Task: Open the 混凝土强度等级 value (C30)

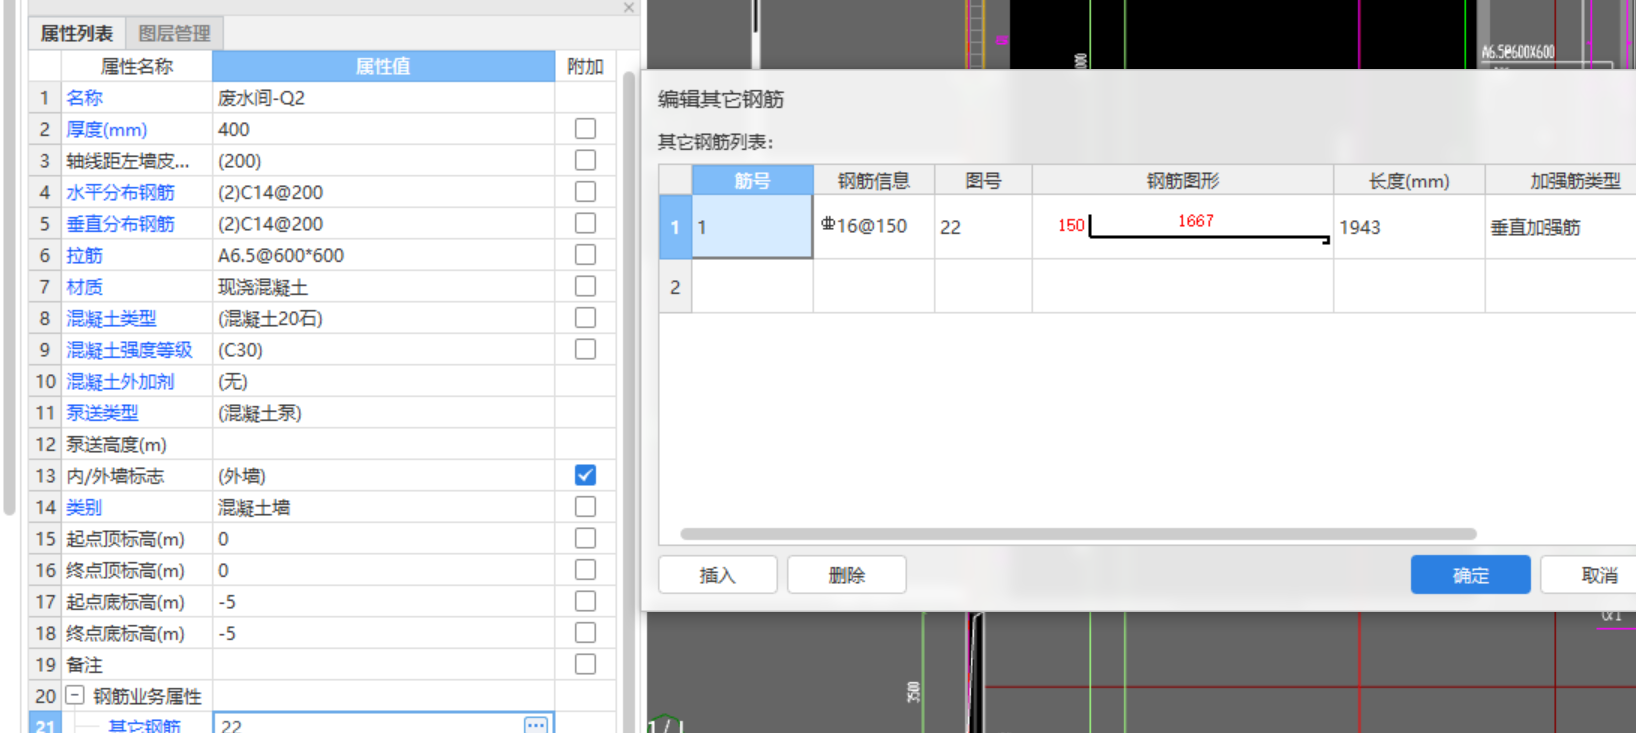Action: coord(383,349)
